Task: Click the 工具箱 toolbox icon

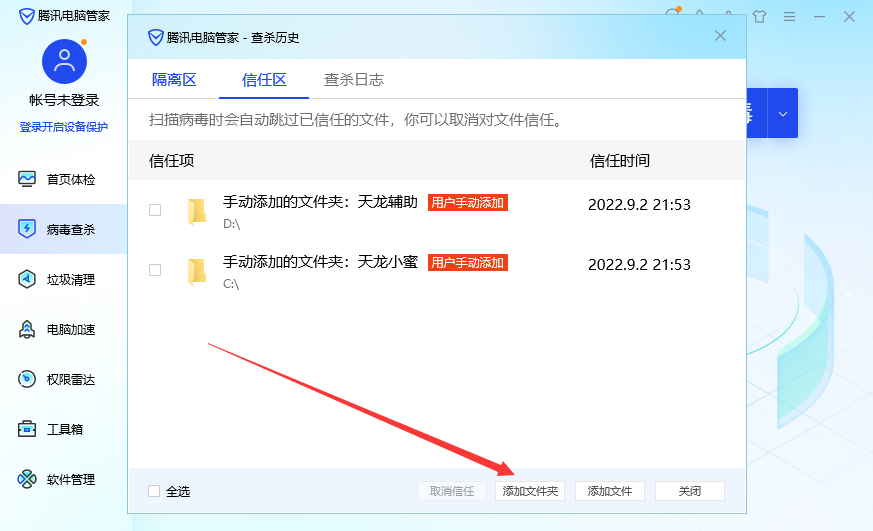Action: click(x=27, y=429)
